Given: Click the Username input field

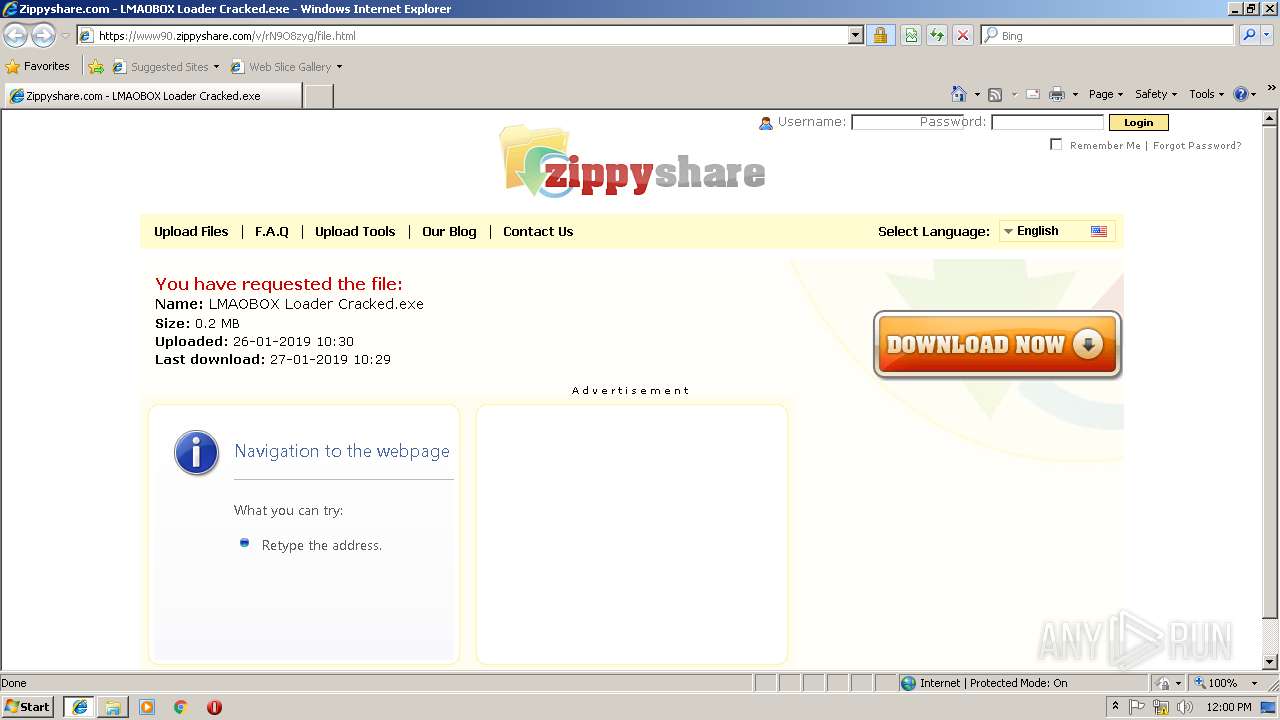Looking at the screenshot, I should [x=907, y=122].
